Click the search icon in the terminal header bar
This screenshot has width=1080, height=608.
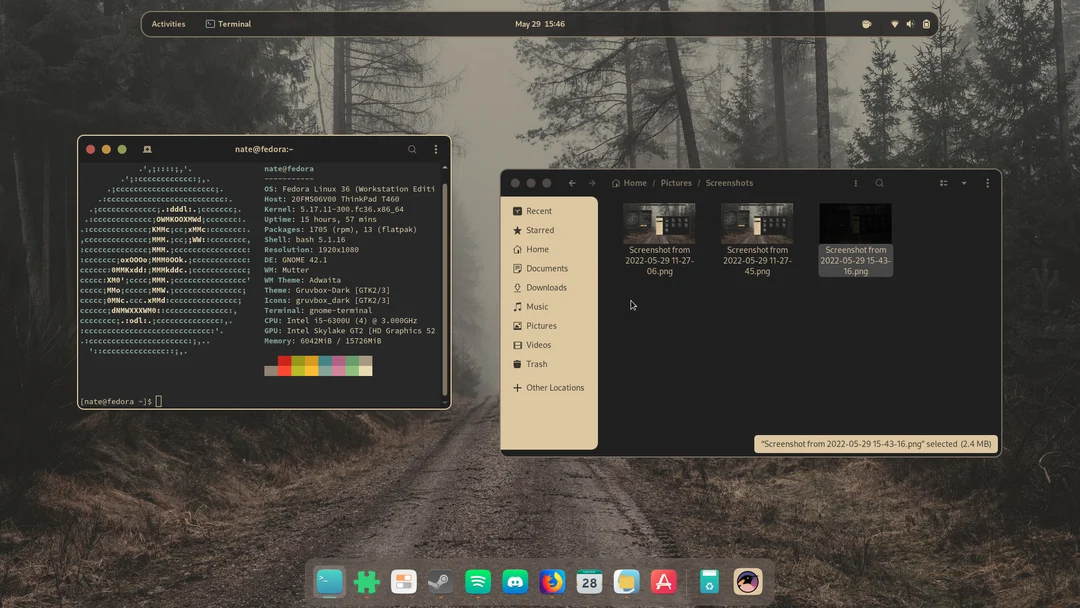tap(411, 148)
